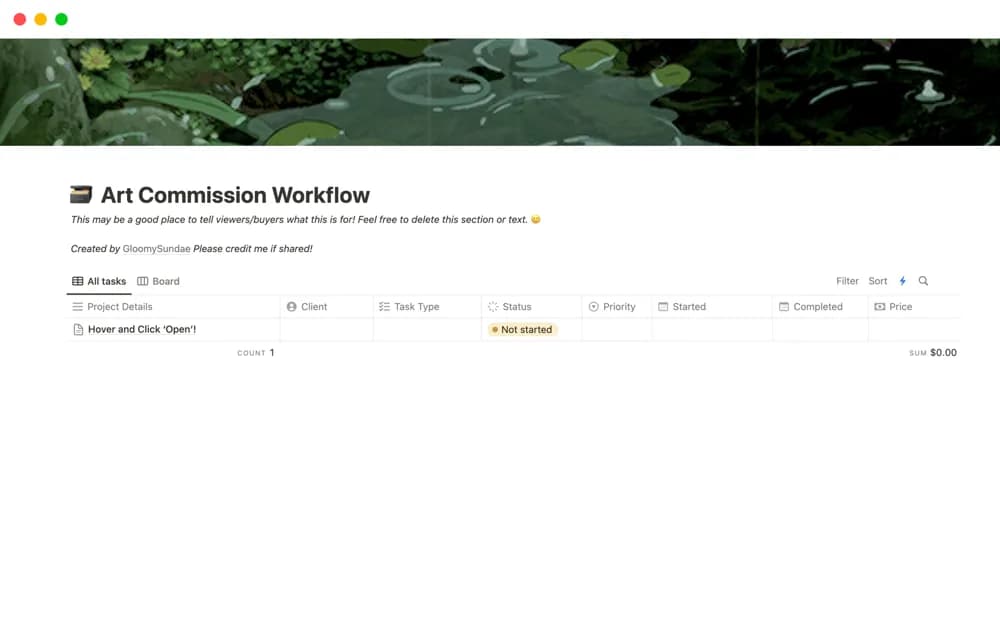Viewport: 1000px width, 625px height.
Task: Click the Art Commission Workflow title
Action: [x=235, y=195]
